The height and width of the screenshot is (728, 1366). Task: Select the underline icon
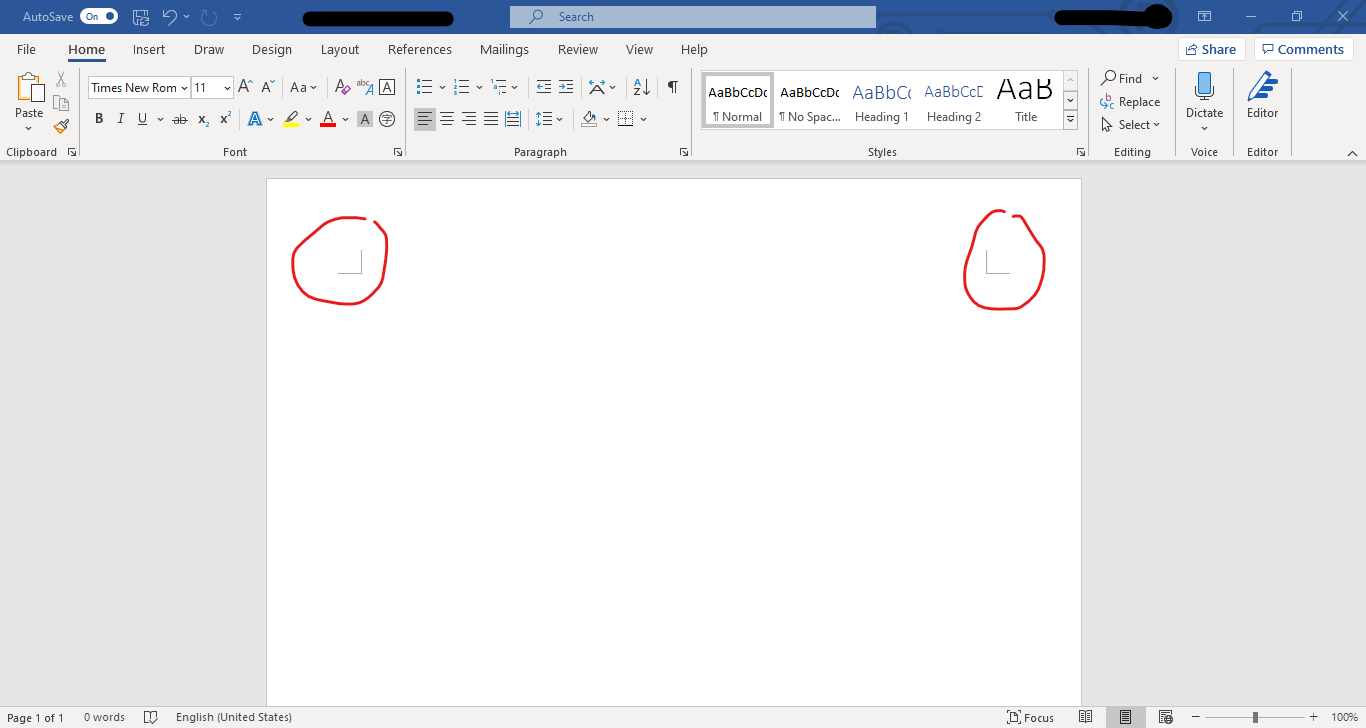(x=141, y=118)
